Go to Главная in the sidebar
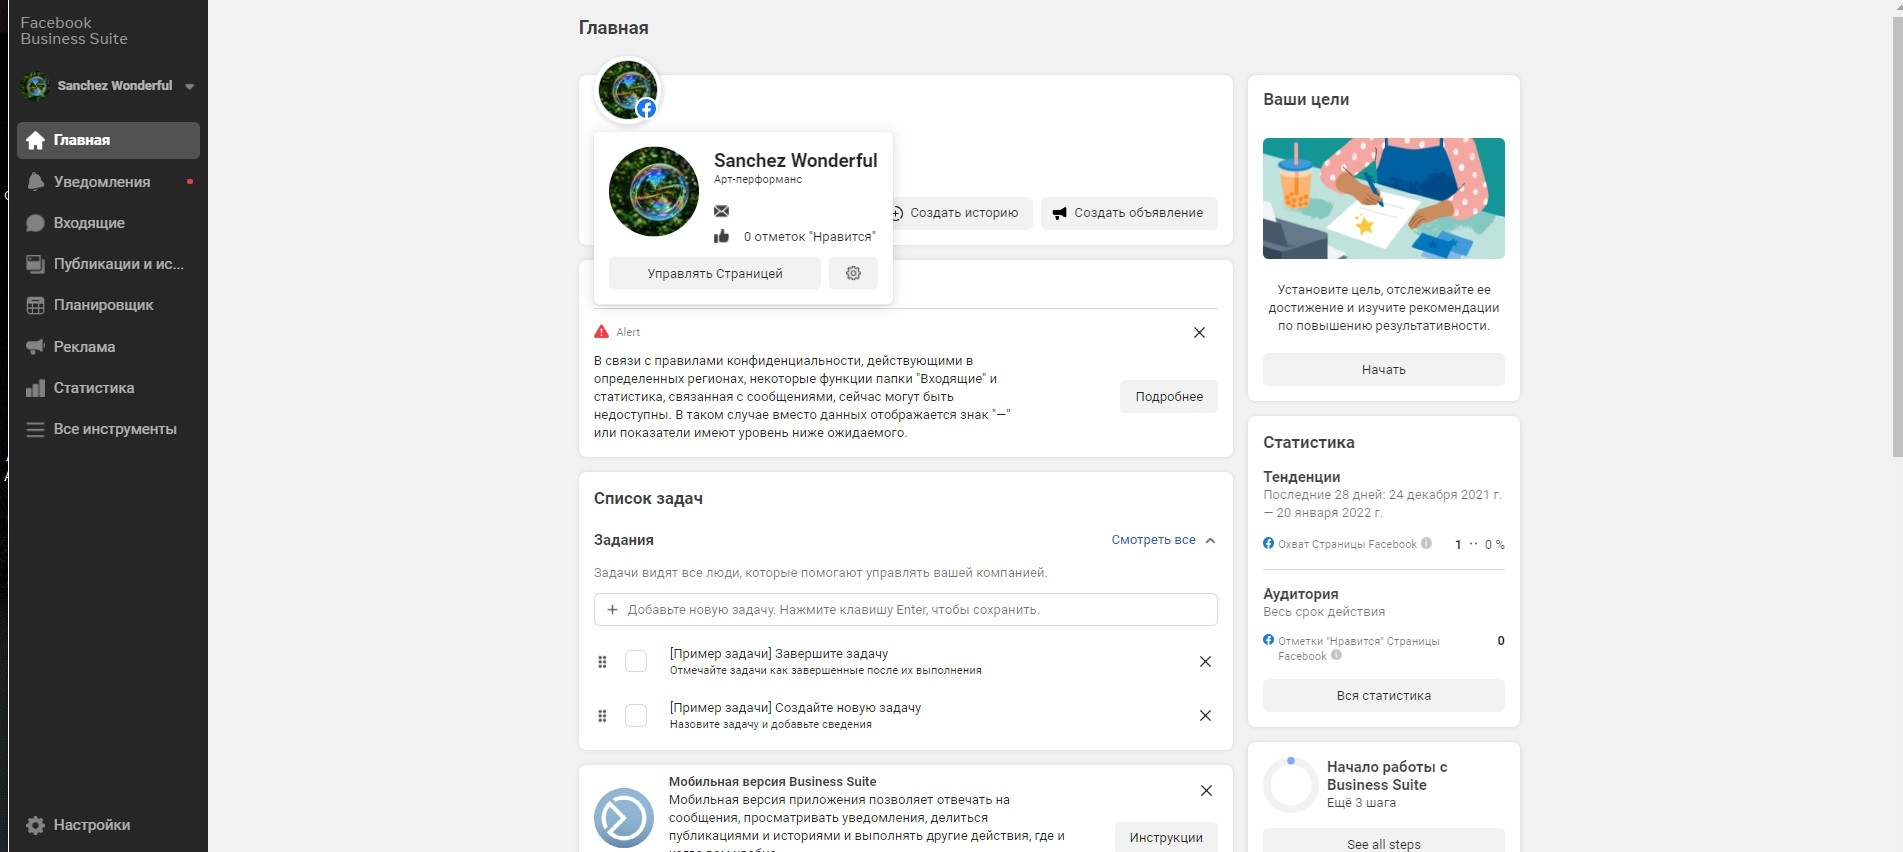This screenshot has width=1903, height=852. [x=108, y=140]
